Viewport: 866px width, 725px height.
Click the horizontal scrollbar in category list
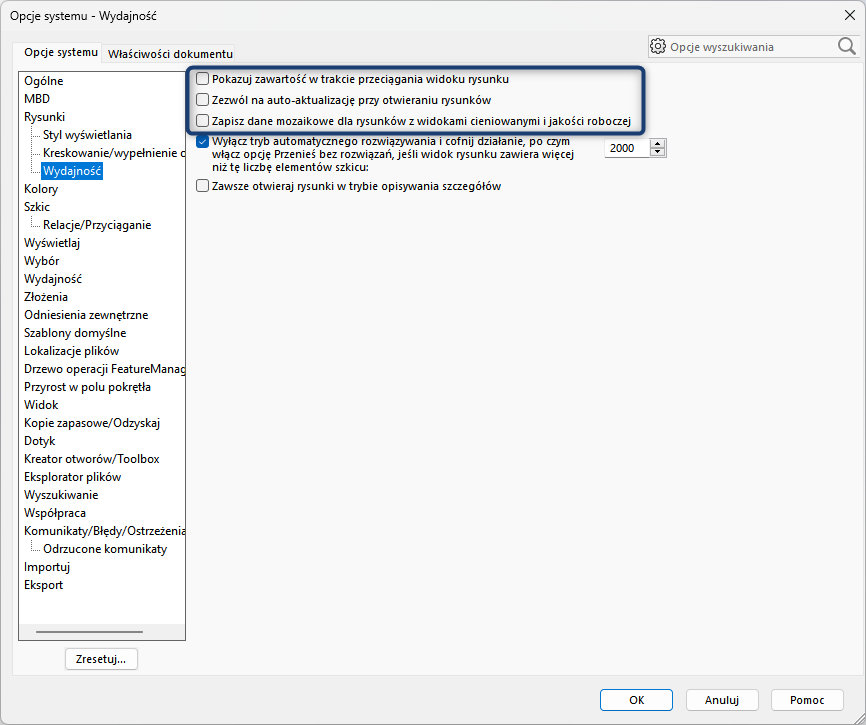coord(88,632)
